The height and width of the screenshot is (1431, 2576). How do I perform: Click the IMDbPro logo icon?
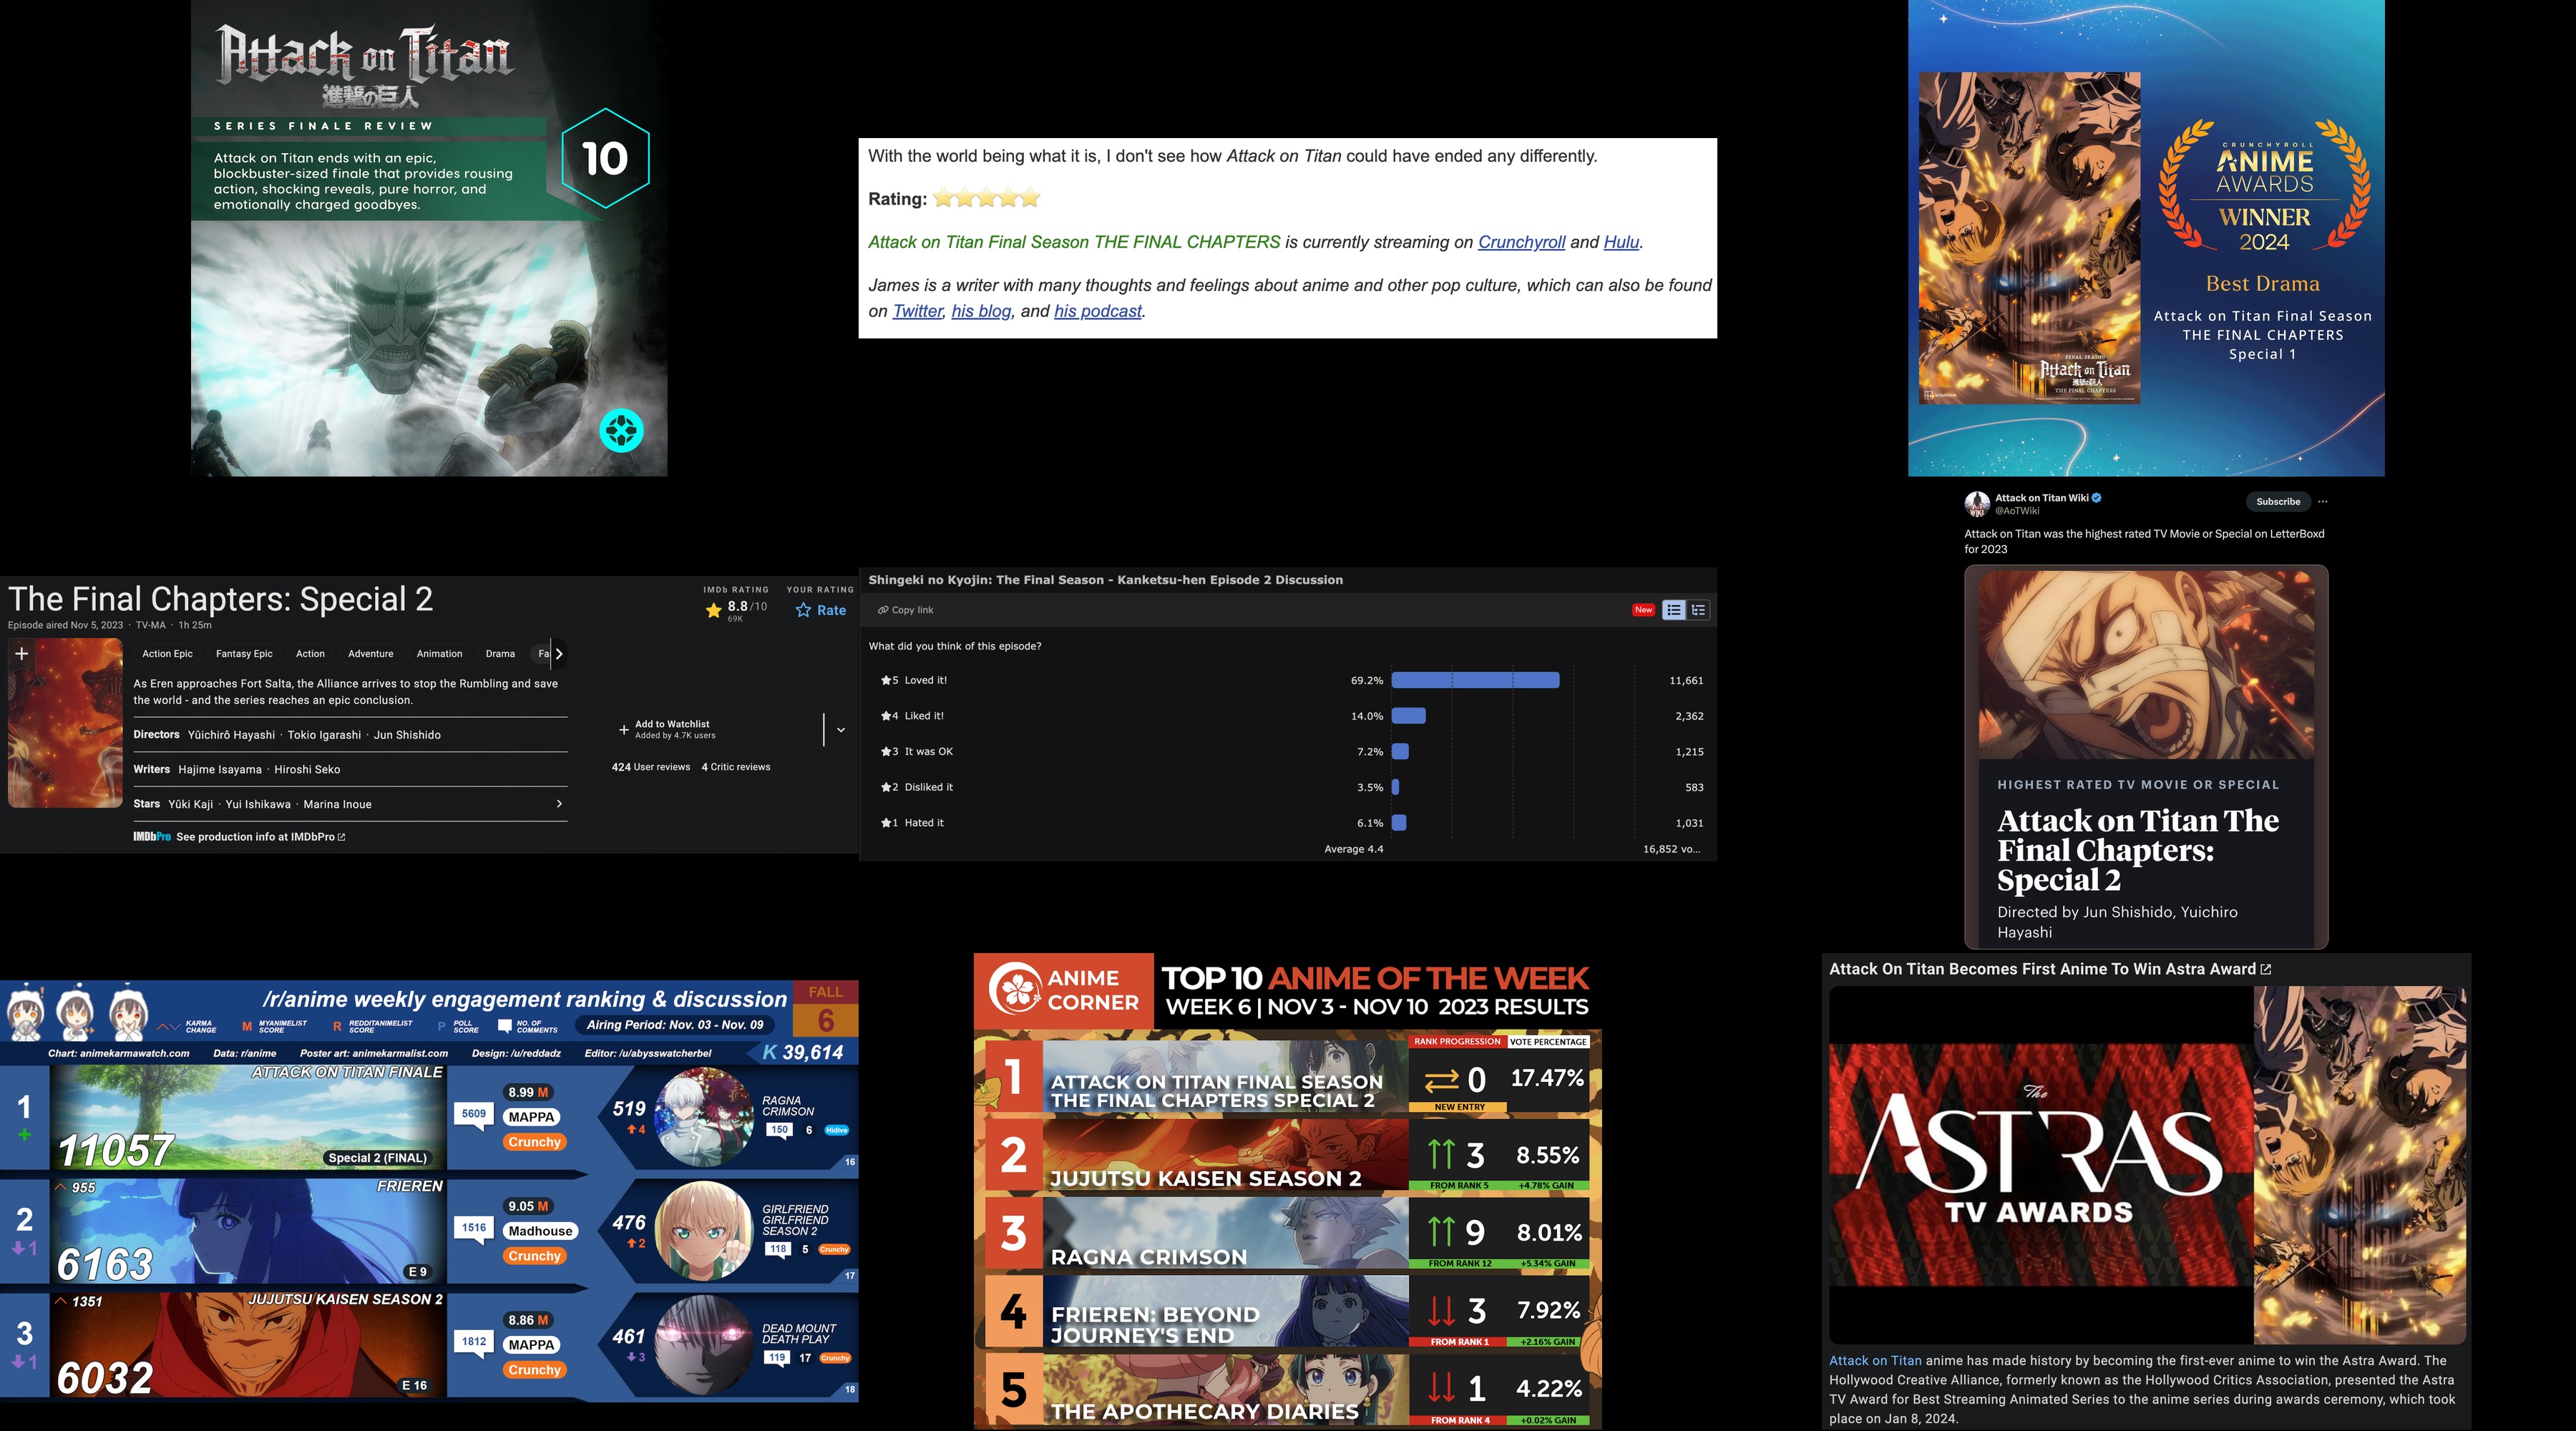point(152,837)
